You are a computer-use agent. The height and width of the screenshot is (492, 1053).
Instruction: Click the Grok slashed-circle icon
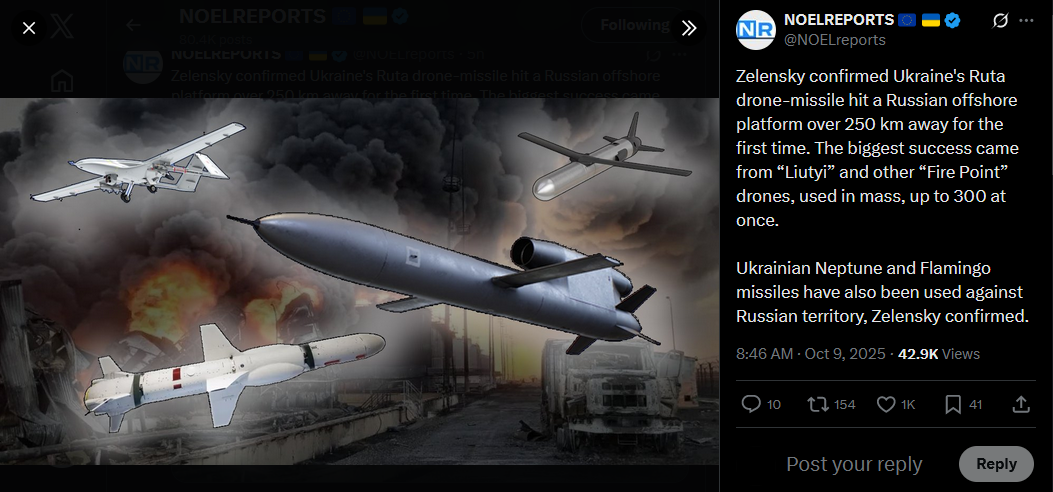tap(1000, 21)
